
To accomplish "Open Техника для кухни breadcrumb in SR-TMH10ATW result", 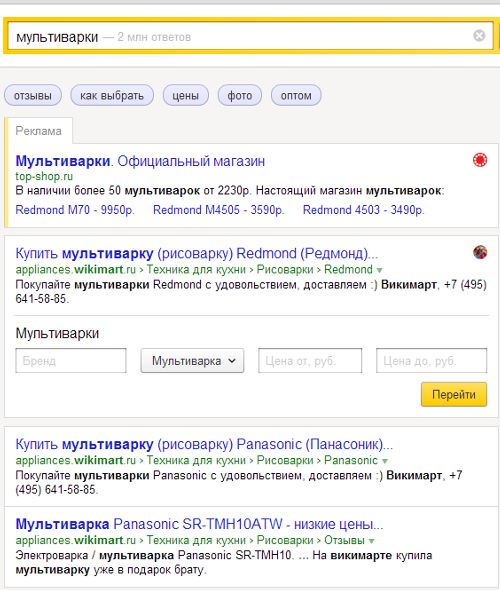I will (196, 541).
